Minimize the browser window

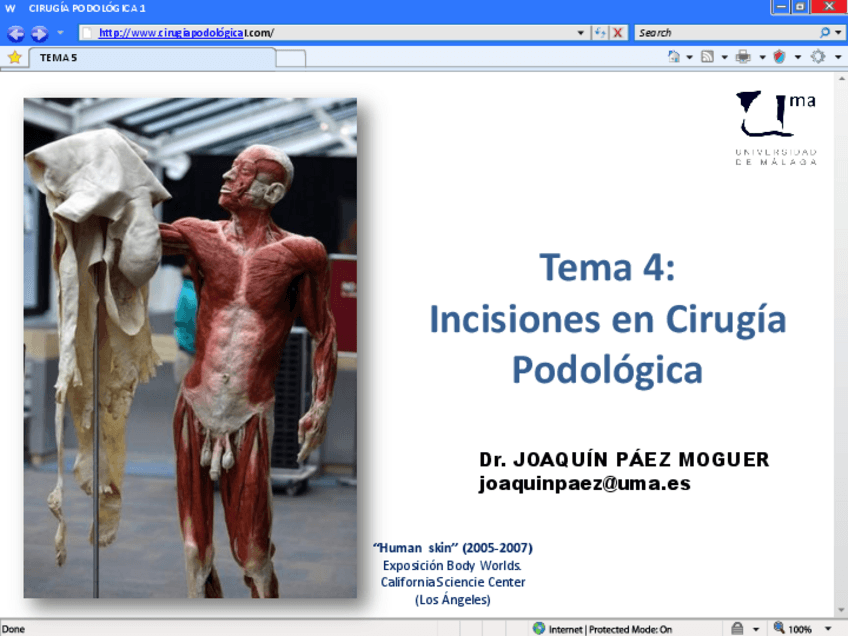click(780, 7)
